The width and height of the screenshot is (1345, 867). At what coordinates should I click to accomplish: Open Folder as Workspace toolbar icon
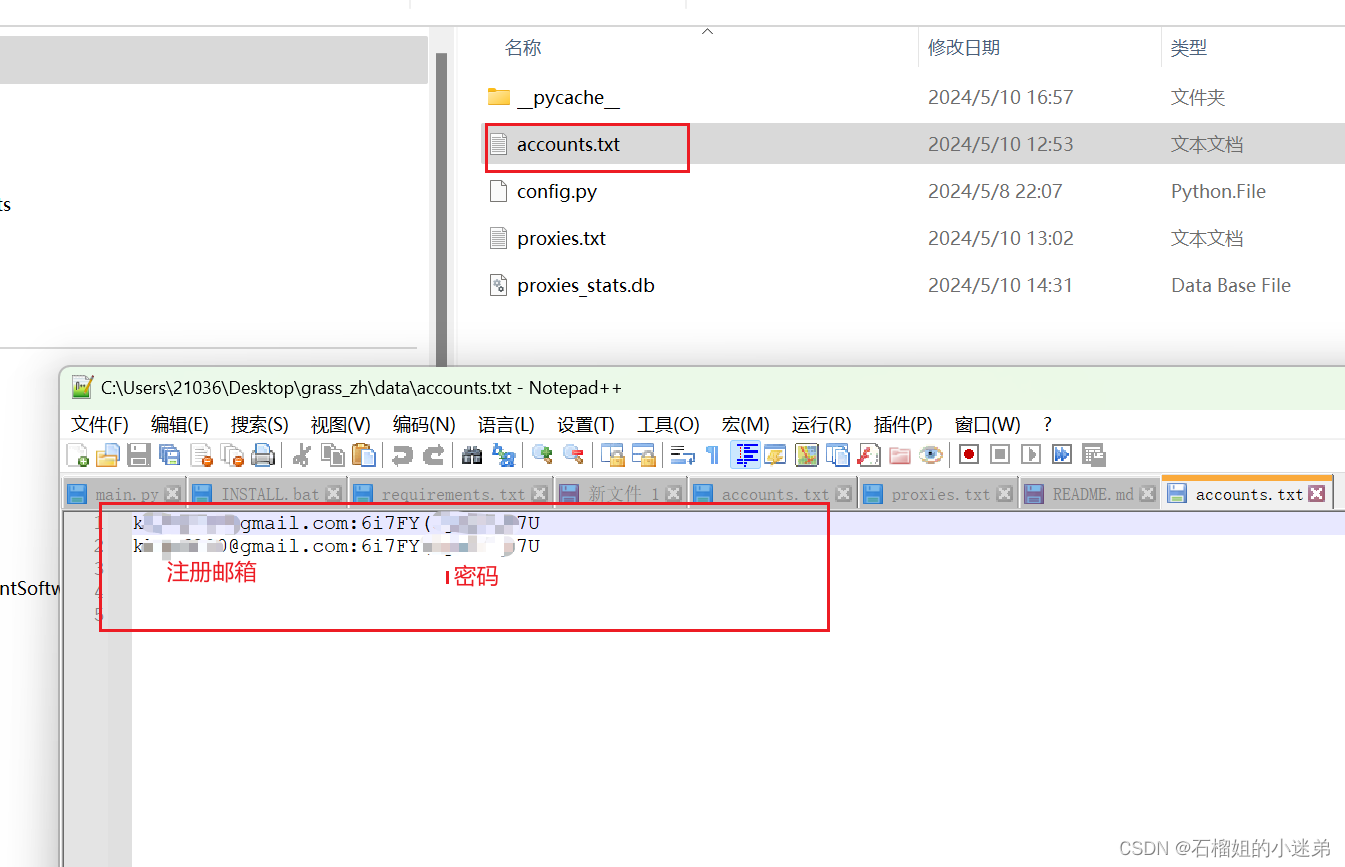(899, 455)
